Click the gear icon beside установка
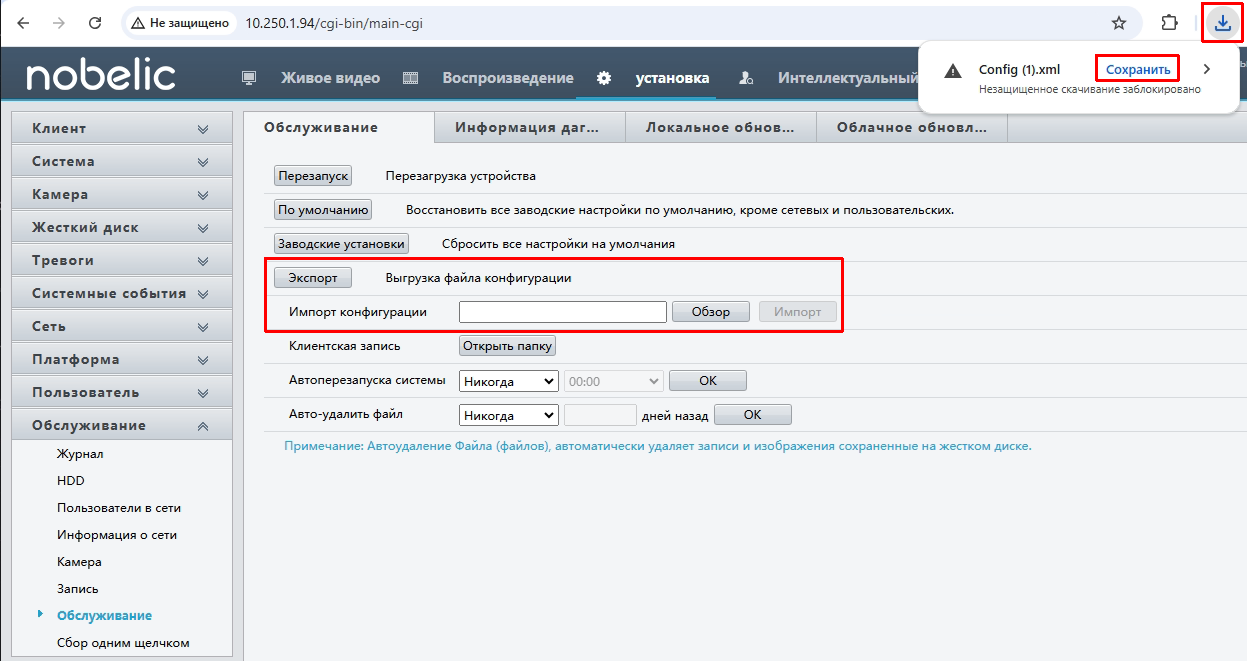This screenshot has width=1247, height=661. click(604, 78)
